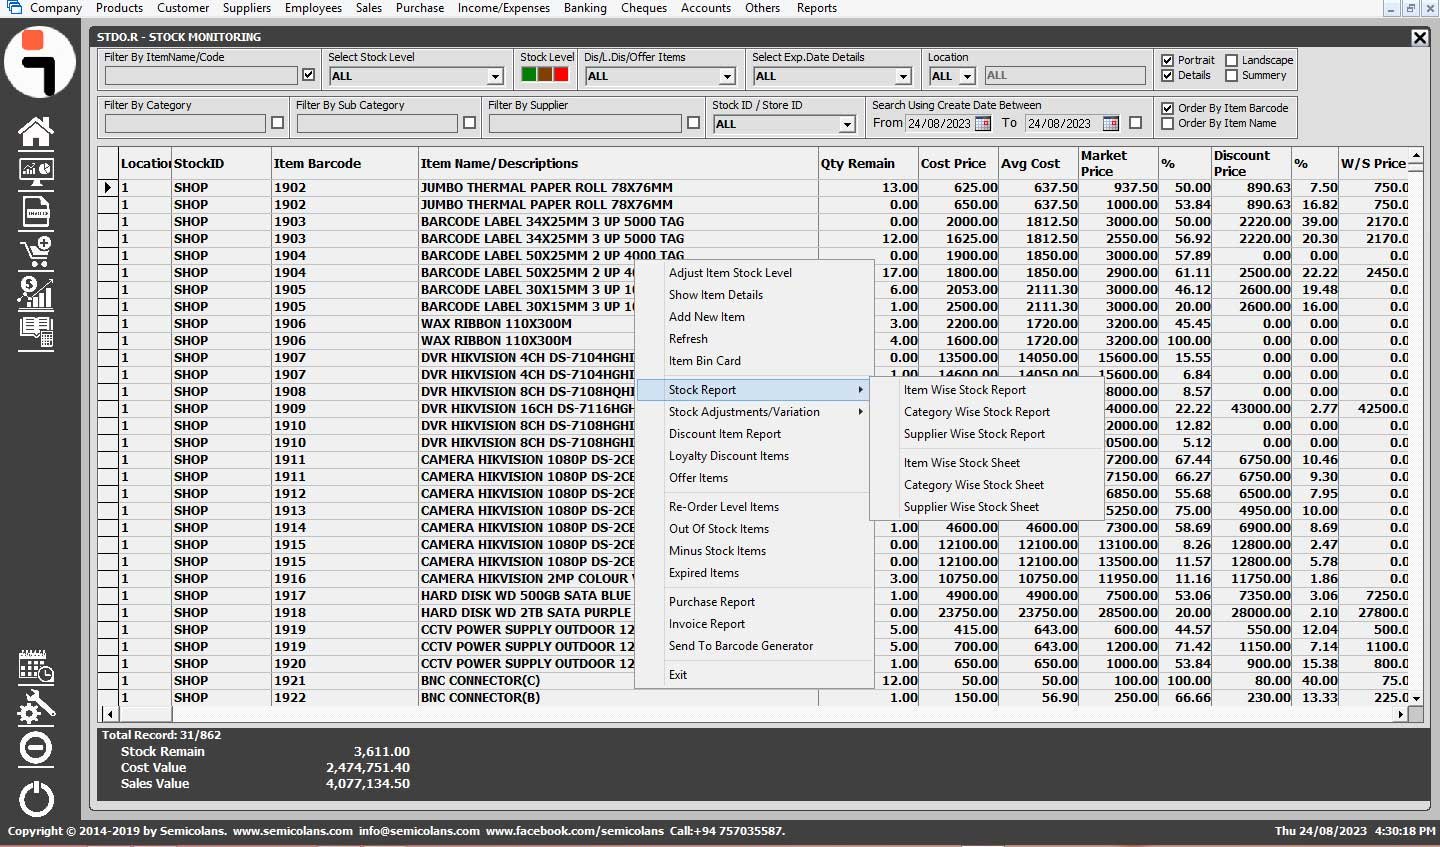This screenshot has height=847, width=1440.
Task: Open the settings wrench and gear icon
Action: coord(36,707)
